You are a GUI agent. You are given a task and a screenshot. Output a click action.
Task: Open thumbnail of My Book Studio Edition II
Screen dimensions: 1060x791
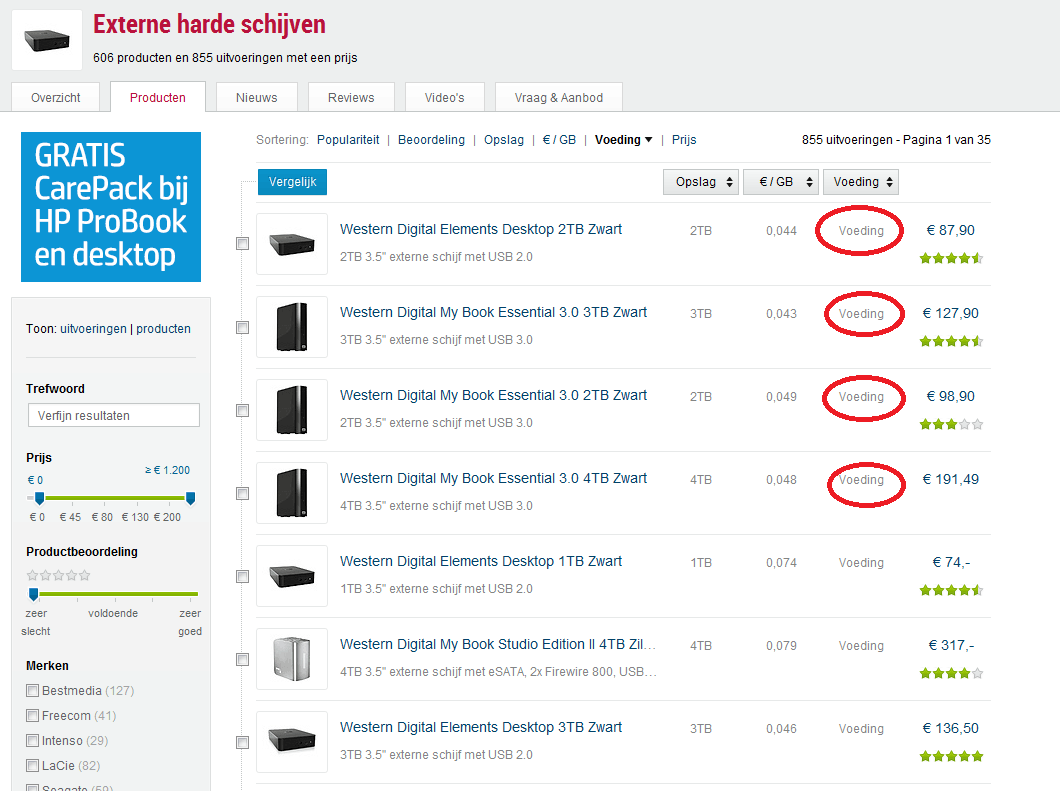pyautogui.click(x=292, y=659)
